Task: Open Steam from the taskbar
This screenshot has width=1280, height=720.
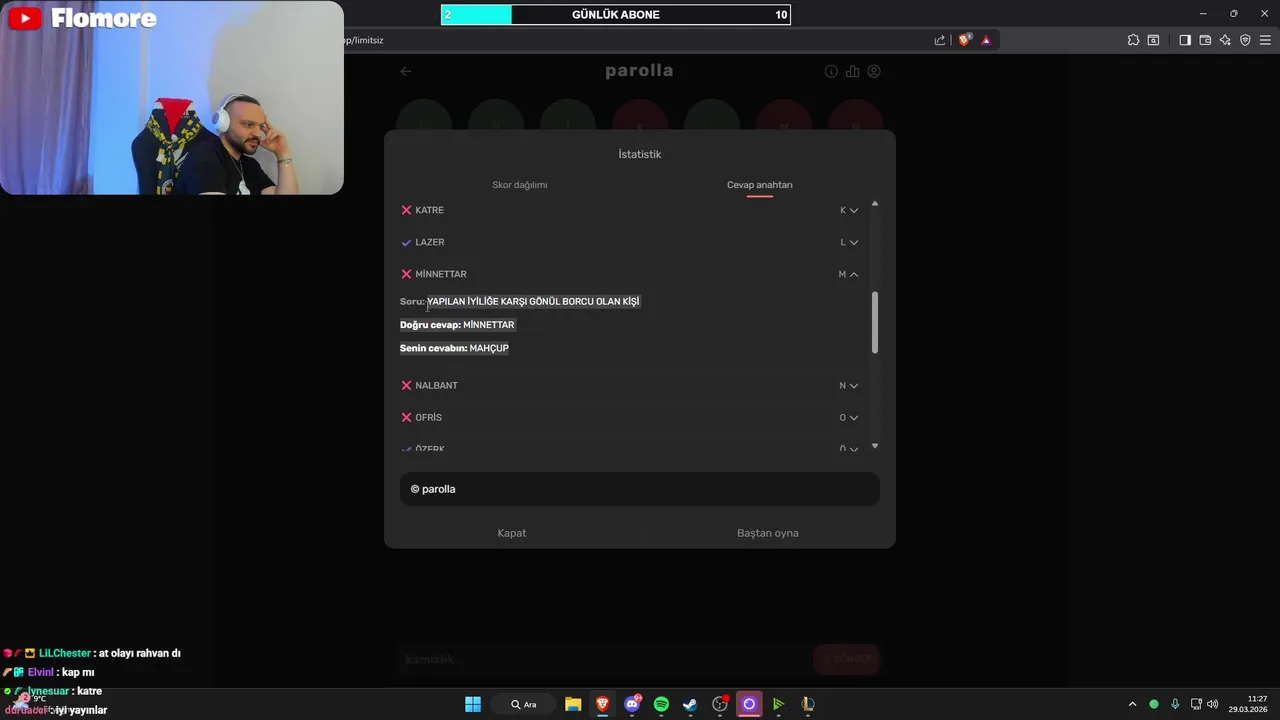Action: (x=690, y=704)
